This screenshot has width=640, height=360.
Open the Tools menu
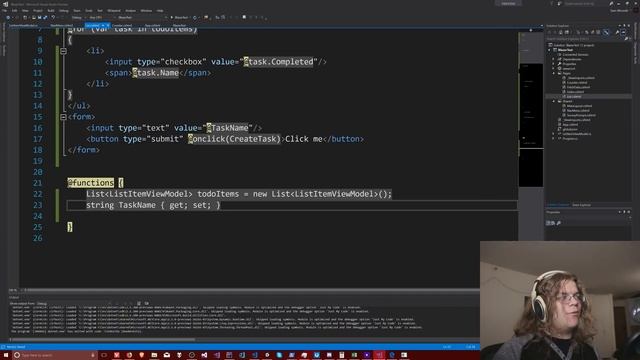coord(89,10)
